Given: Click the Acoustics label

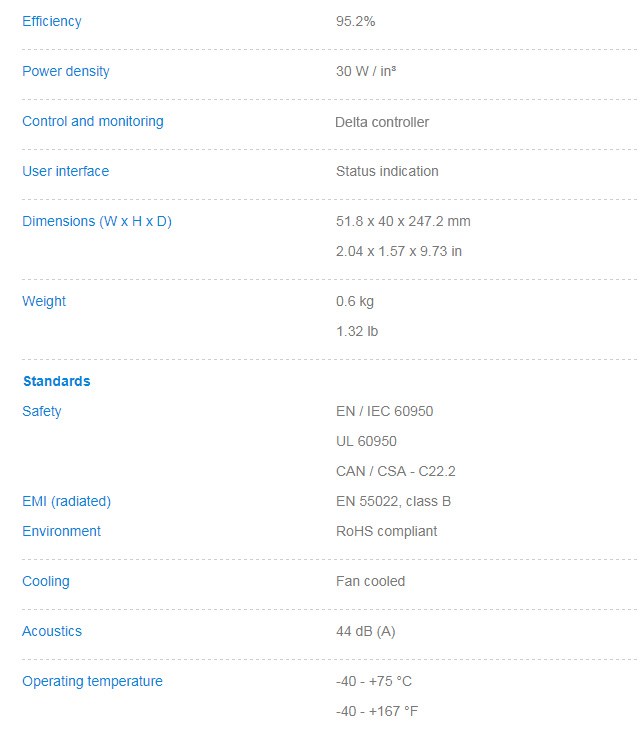Looking at the screenshot, I should (x=52, y=631).
